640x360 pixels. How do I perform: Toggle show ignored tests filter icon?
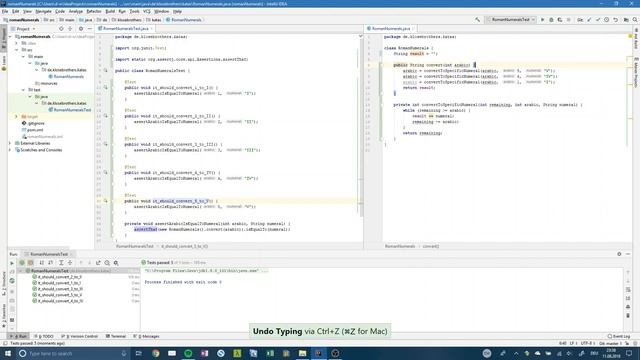[31, 263]
